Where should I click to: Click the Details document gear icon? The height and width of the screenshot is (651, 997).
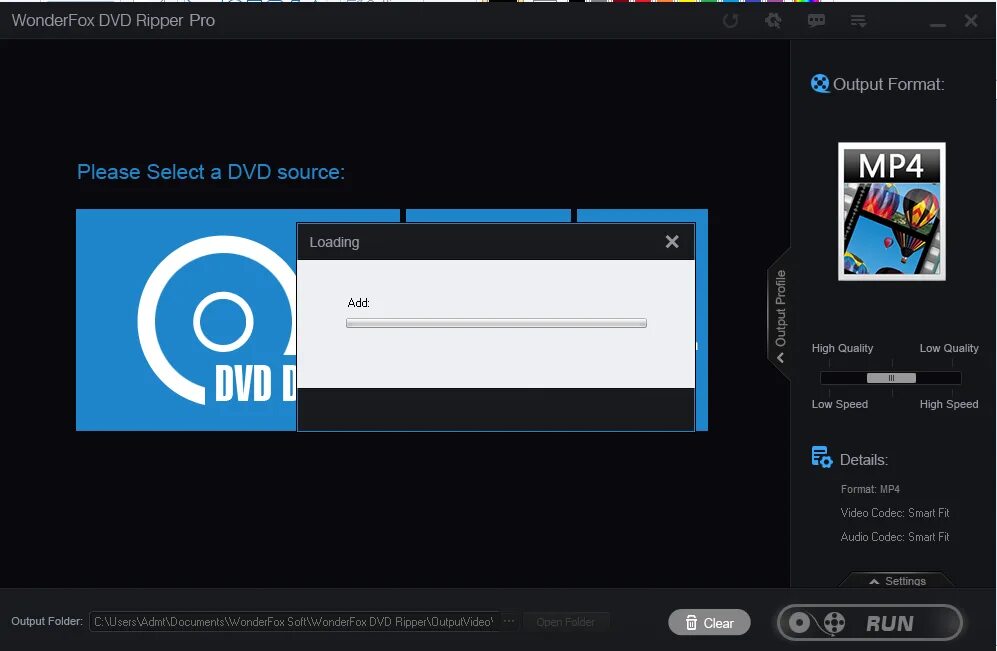click(822, 457)
